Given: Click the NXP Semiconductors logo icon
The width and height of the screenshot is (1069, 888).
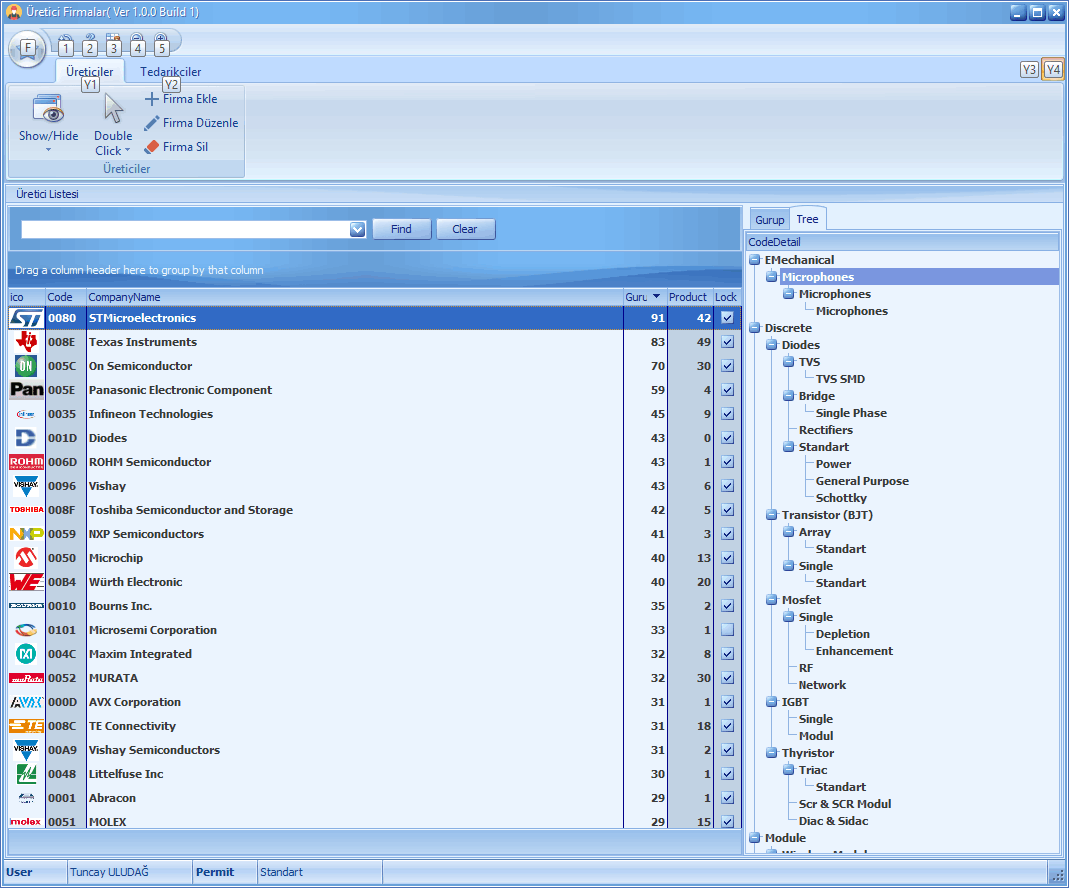Looking at the screenshot, I should [27, 534].
